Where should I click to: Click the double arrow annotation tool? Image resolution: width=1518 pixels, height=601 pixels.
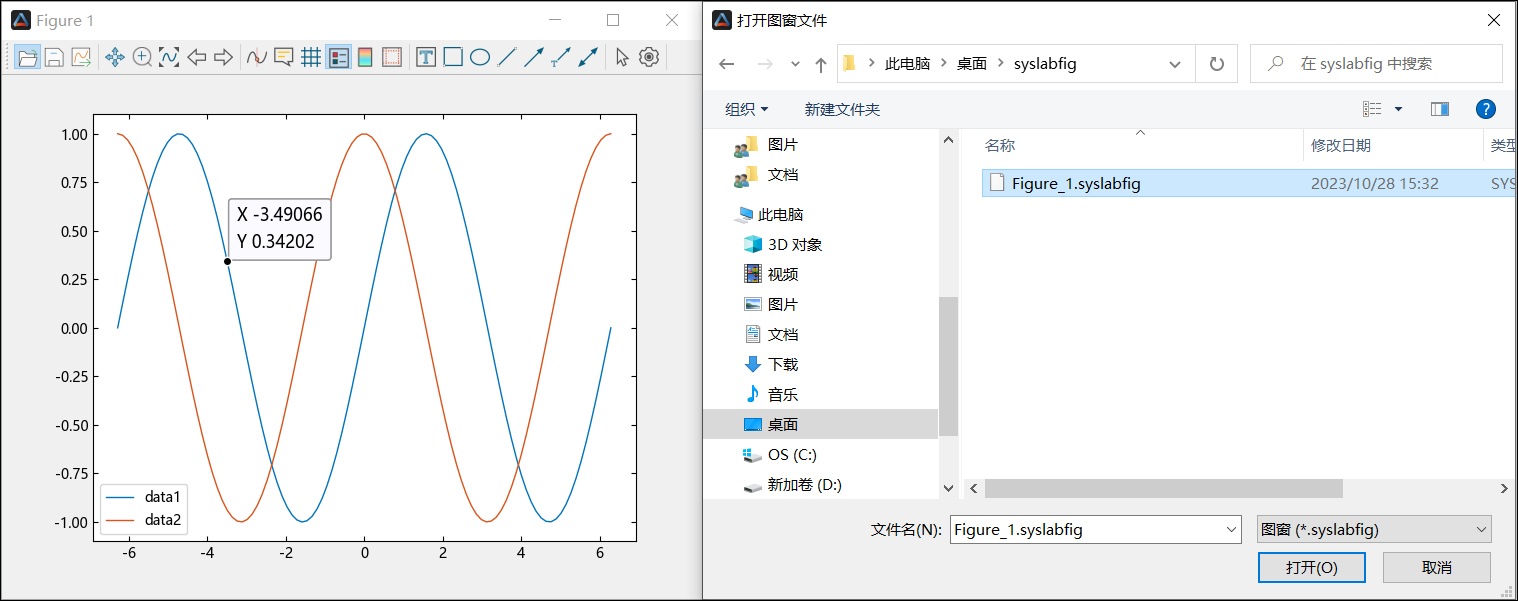click(x=588, y=58)
